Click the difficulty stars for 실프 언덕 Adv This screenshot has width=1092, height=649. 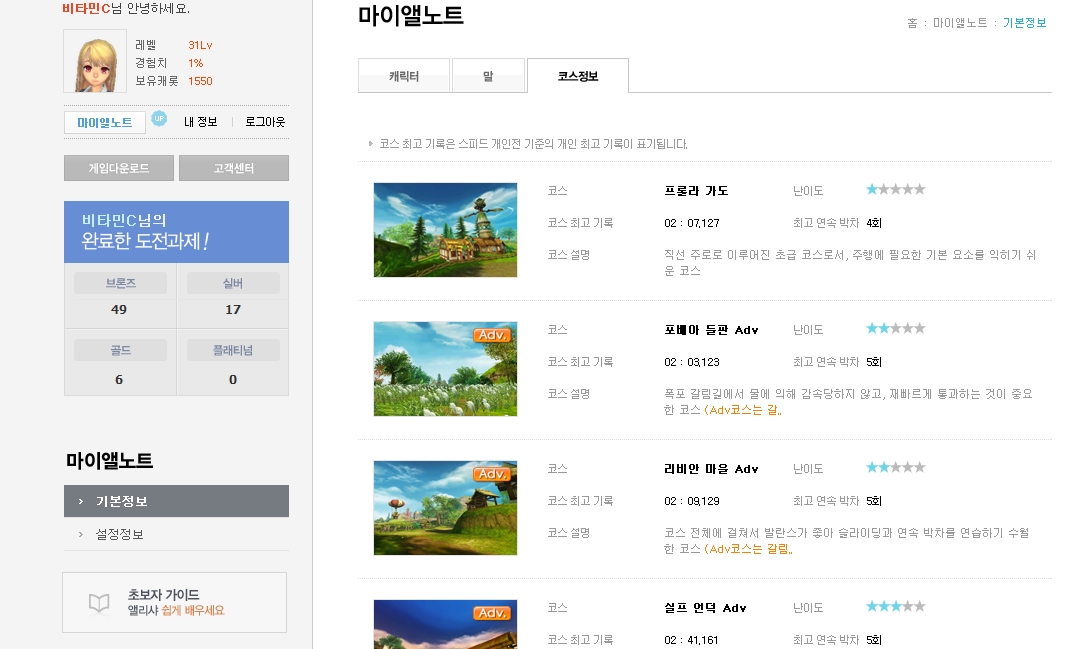[x=896, y=607]
